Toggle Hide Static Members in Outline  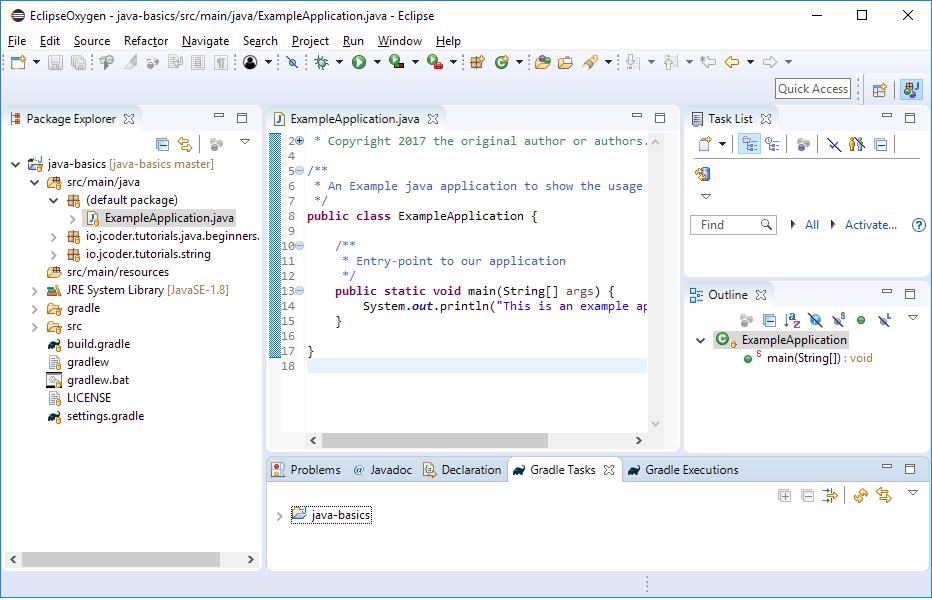(x=838, y=320)
